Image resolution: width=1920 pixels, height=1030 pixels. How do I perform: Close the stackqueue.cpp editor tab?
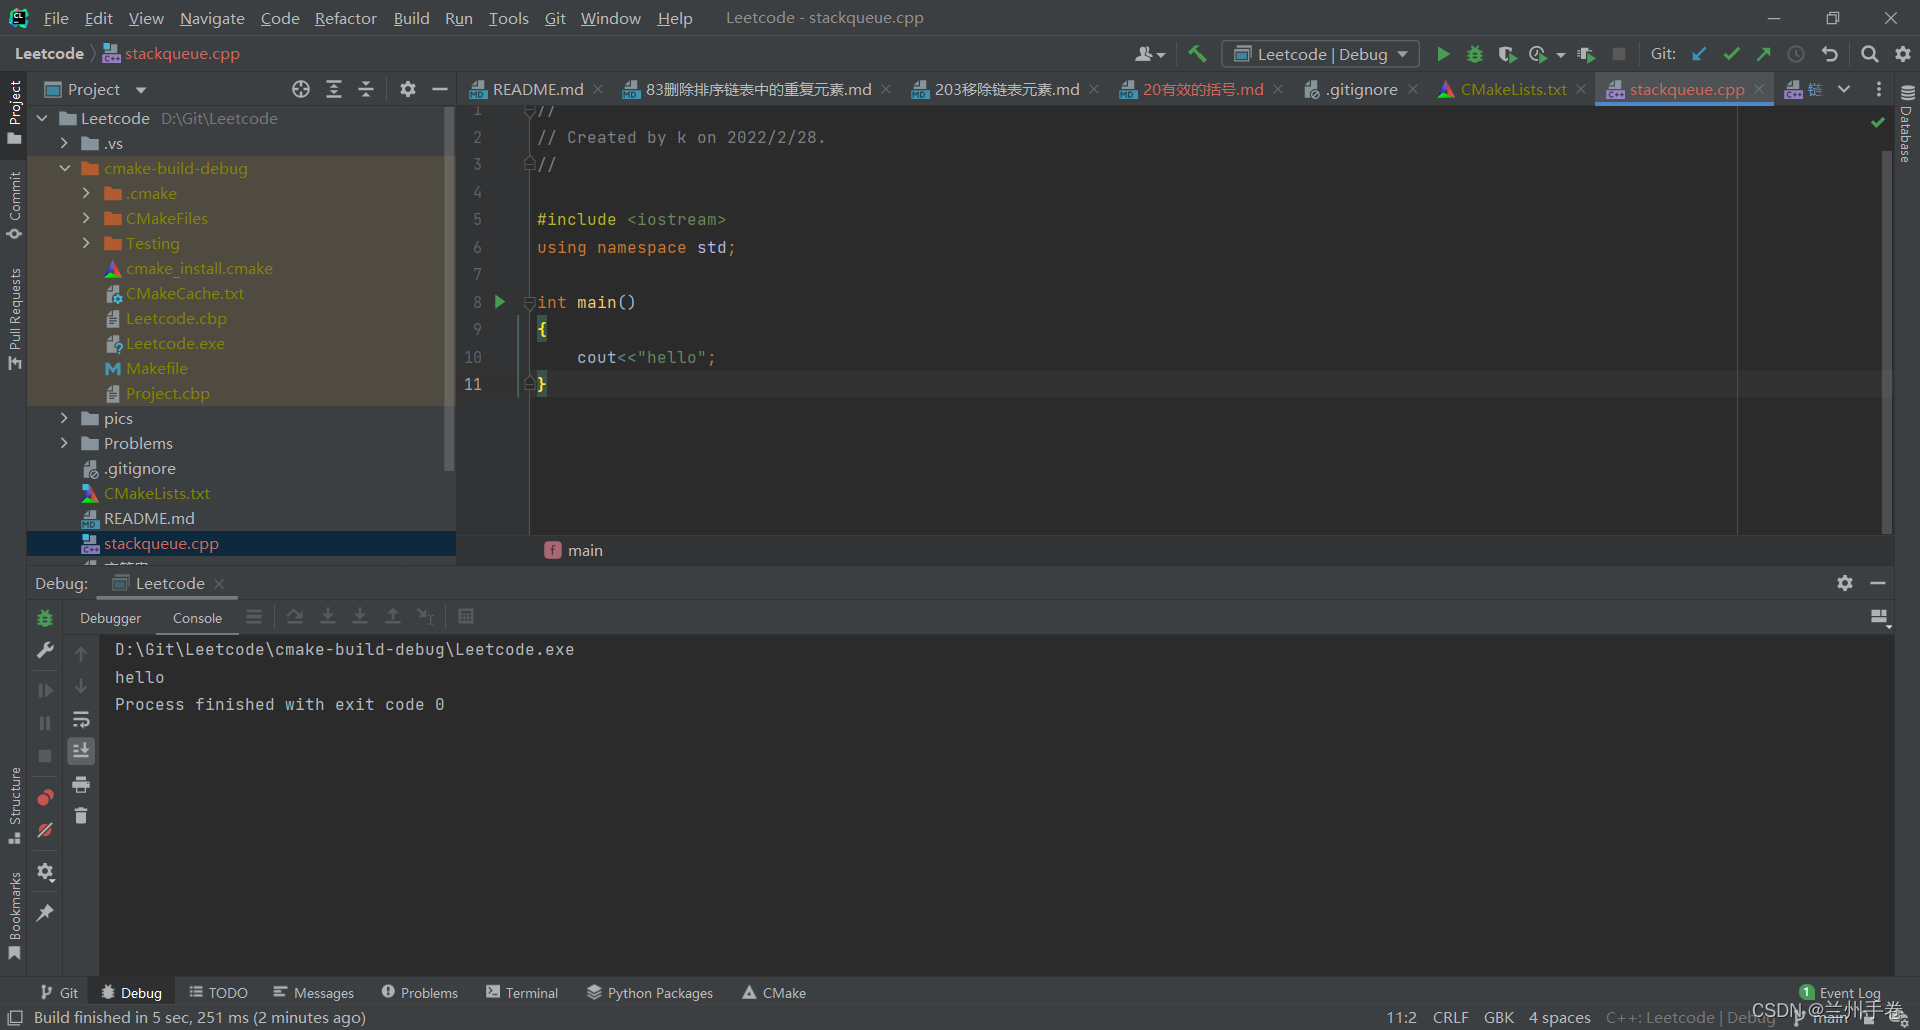coord(1759,89)
